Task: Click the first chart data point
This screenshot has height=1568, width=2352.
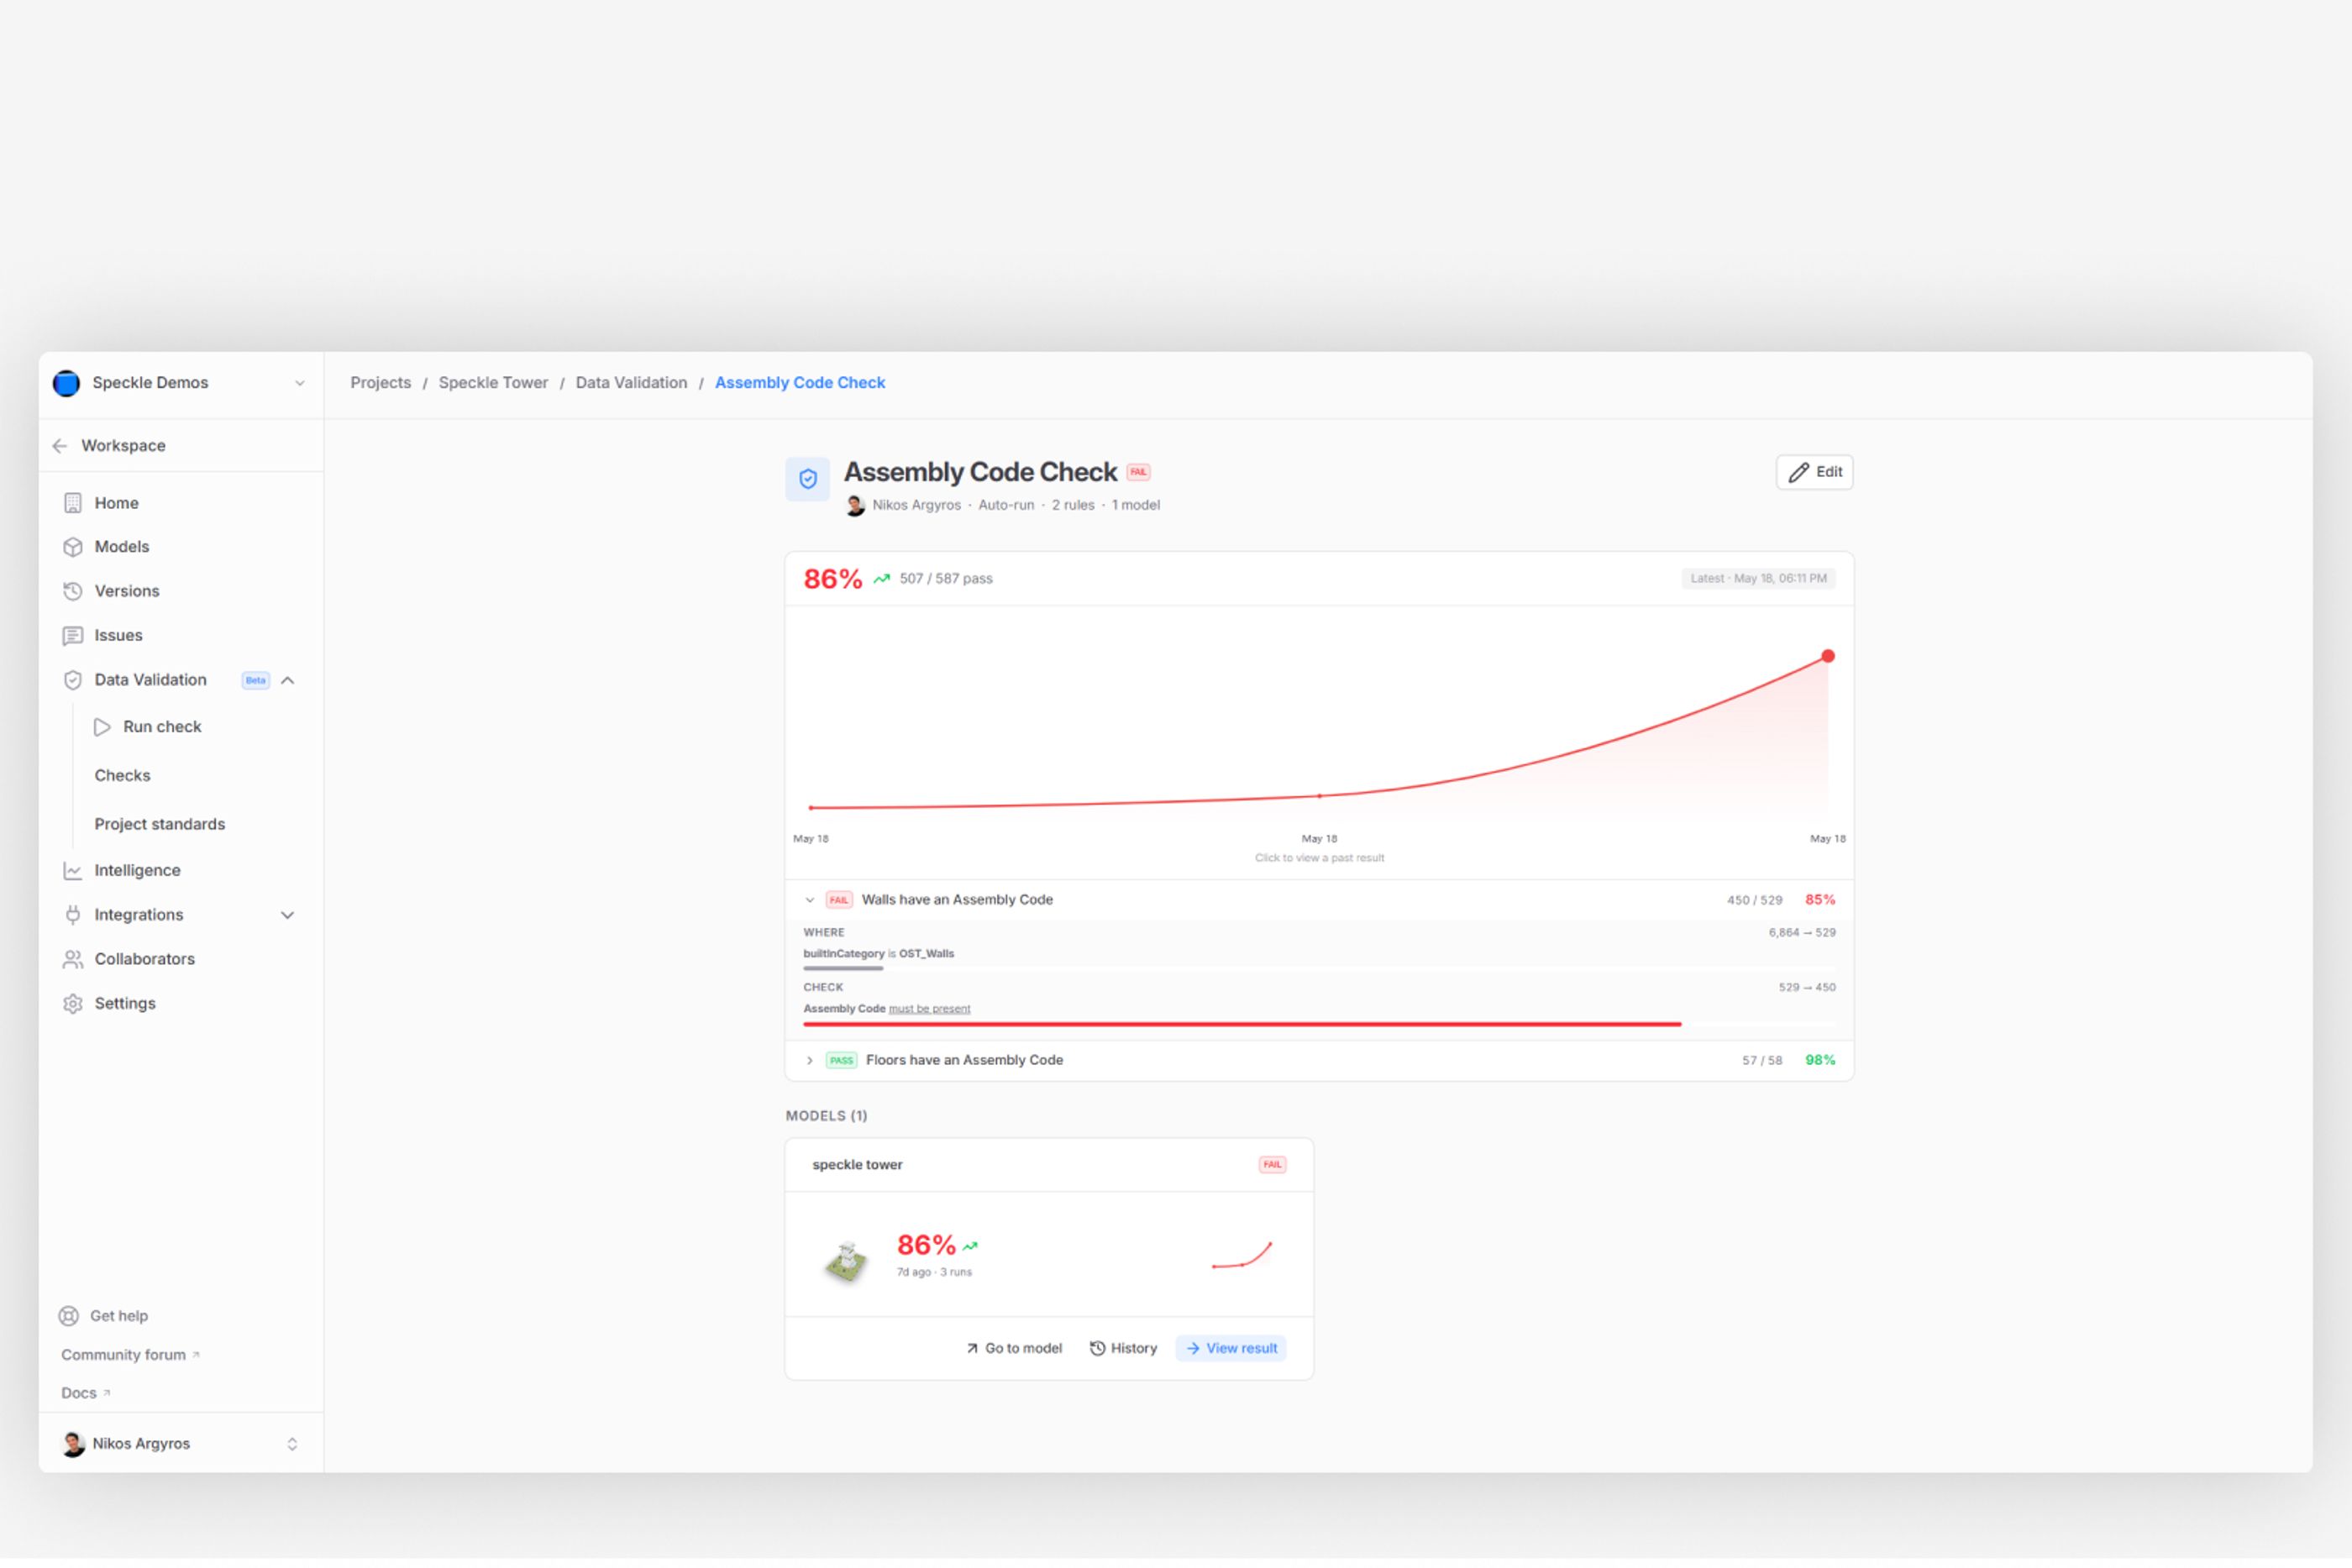Action: pos(811,808)
